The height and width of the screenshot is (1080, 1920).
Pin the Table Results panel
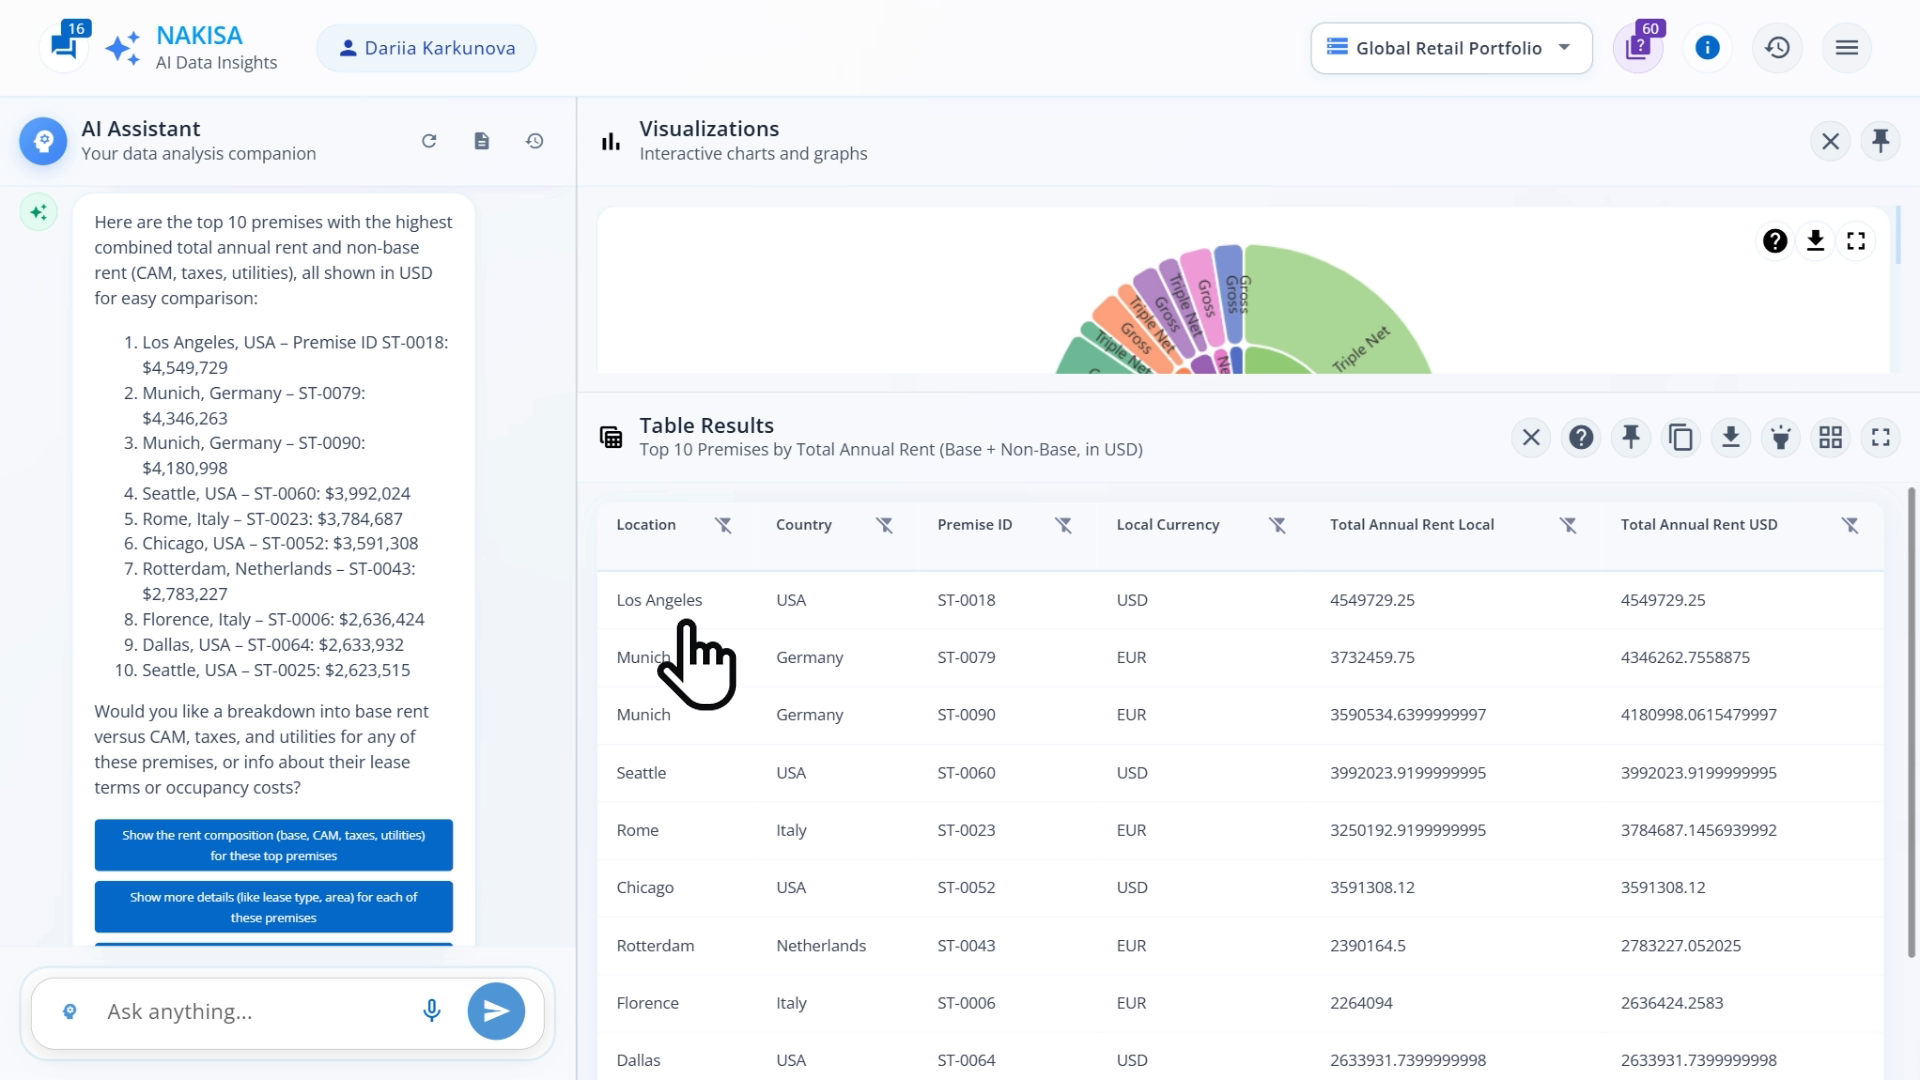[1630, 437]
